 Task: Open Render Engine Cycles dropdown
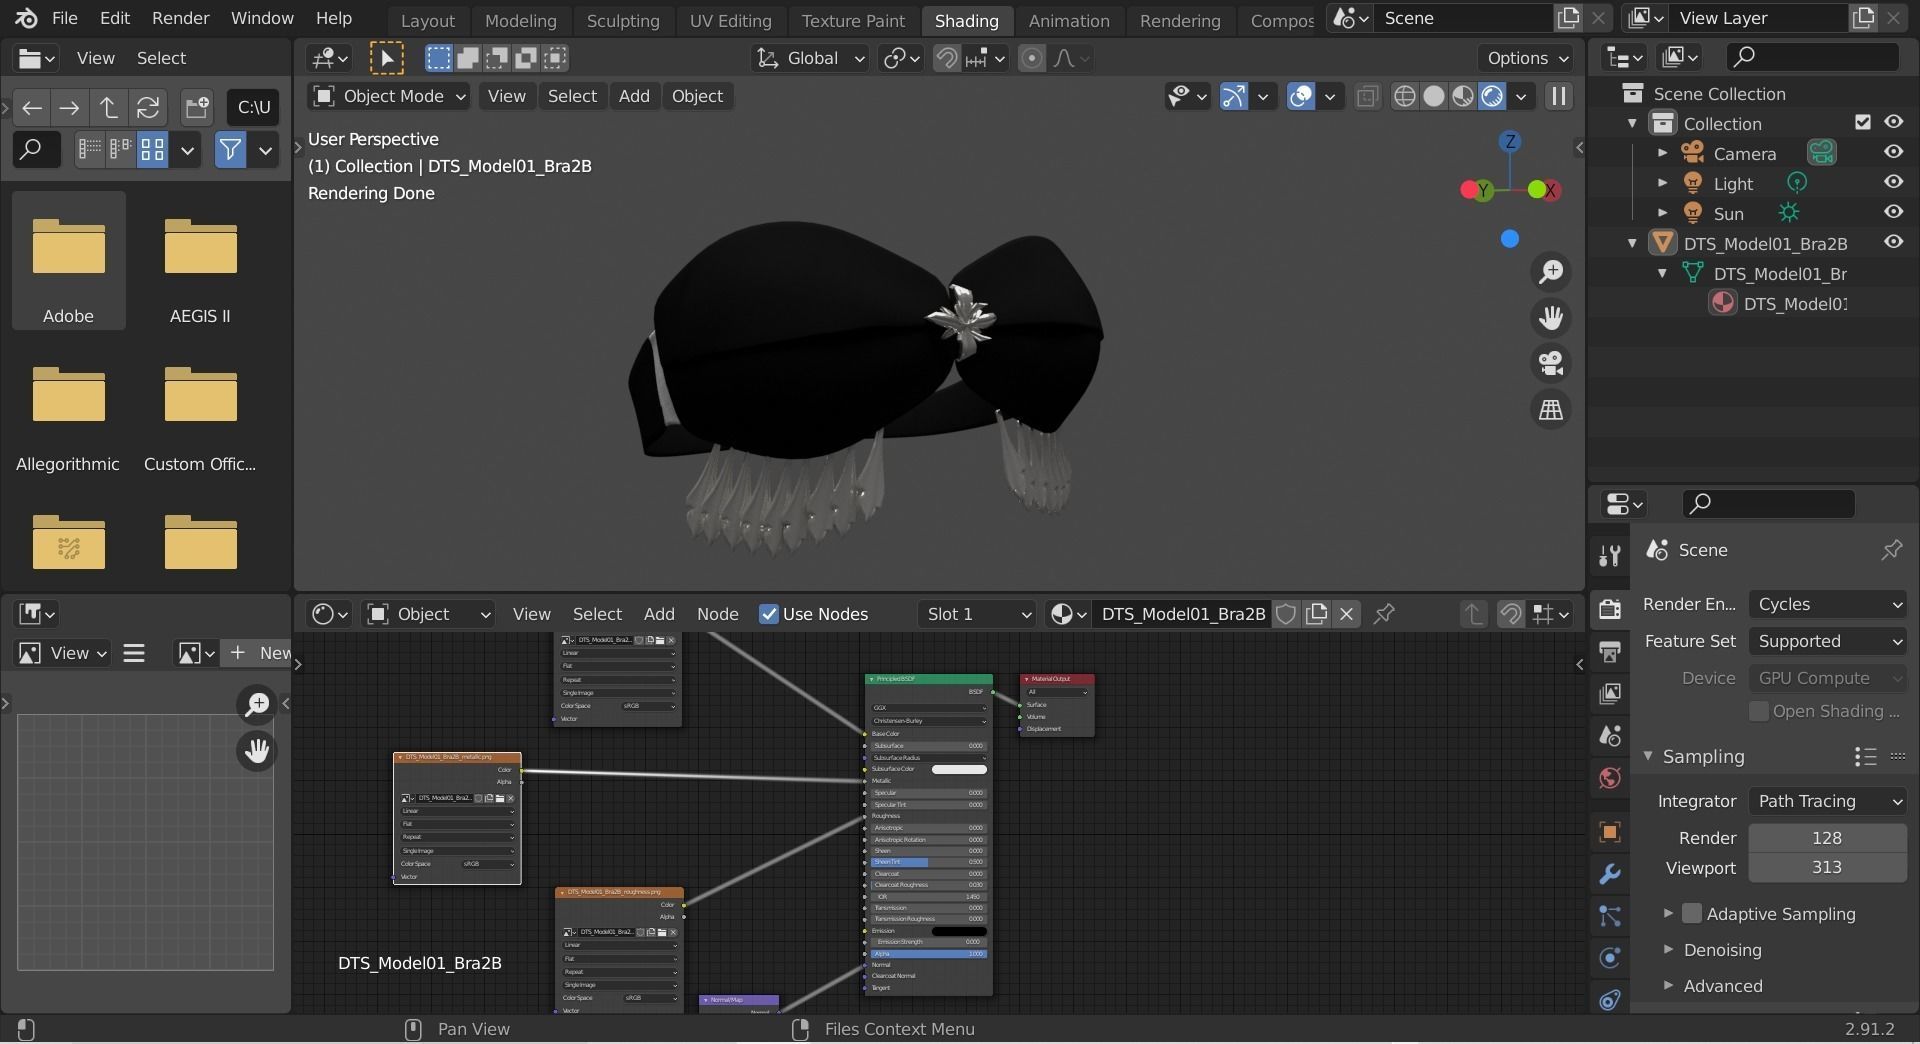point(1828,604)
